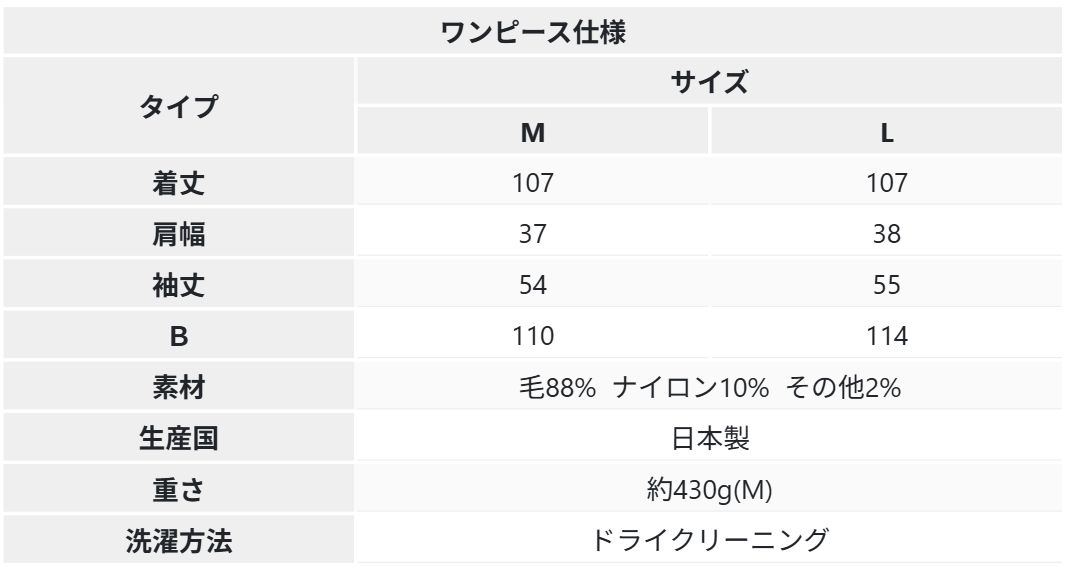Viewport: 1065px width, 567px height.
Task: Select the M size column header
Action: click(x=533, y=133)
